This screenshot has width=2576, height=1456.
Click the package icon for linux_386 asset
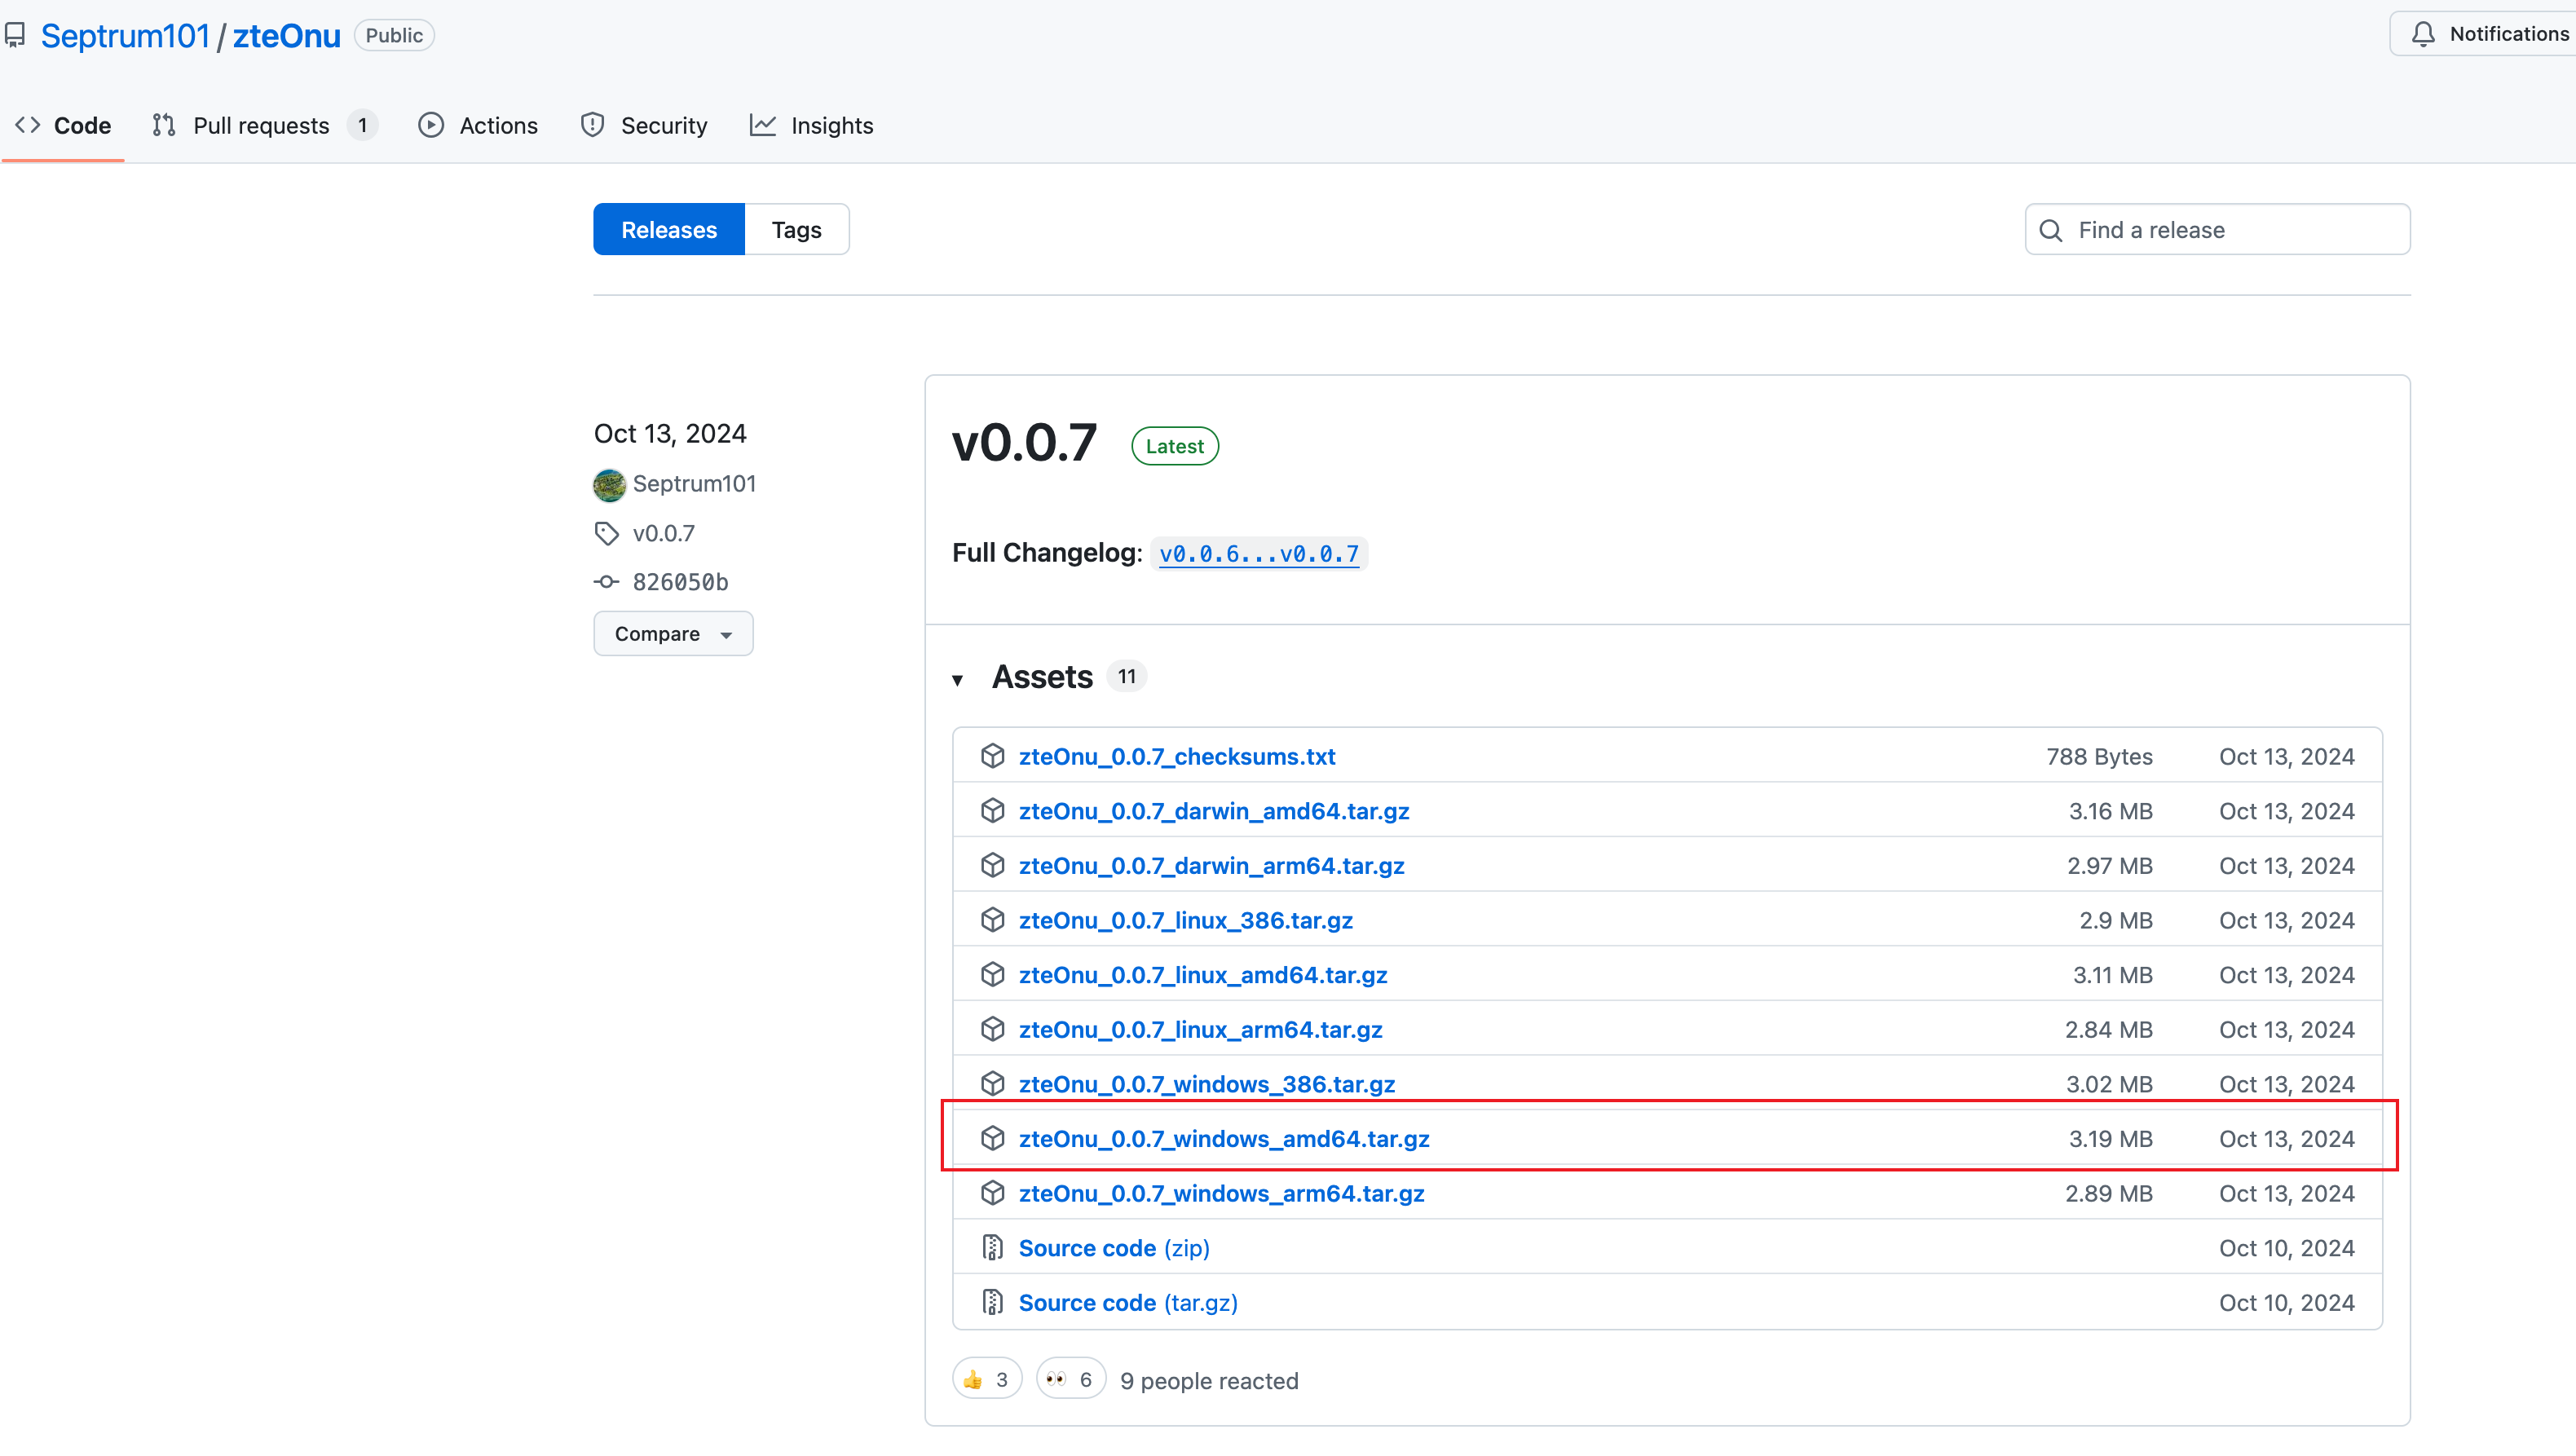pos(993,920)
